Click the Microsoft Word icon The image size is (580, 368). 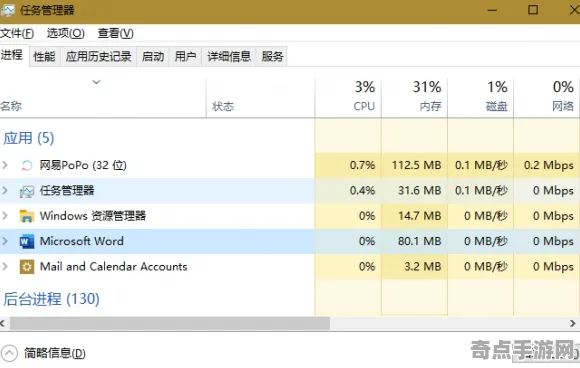[x=27, y=242]
